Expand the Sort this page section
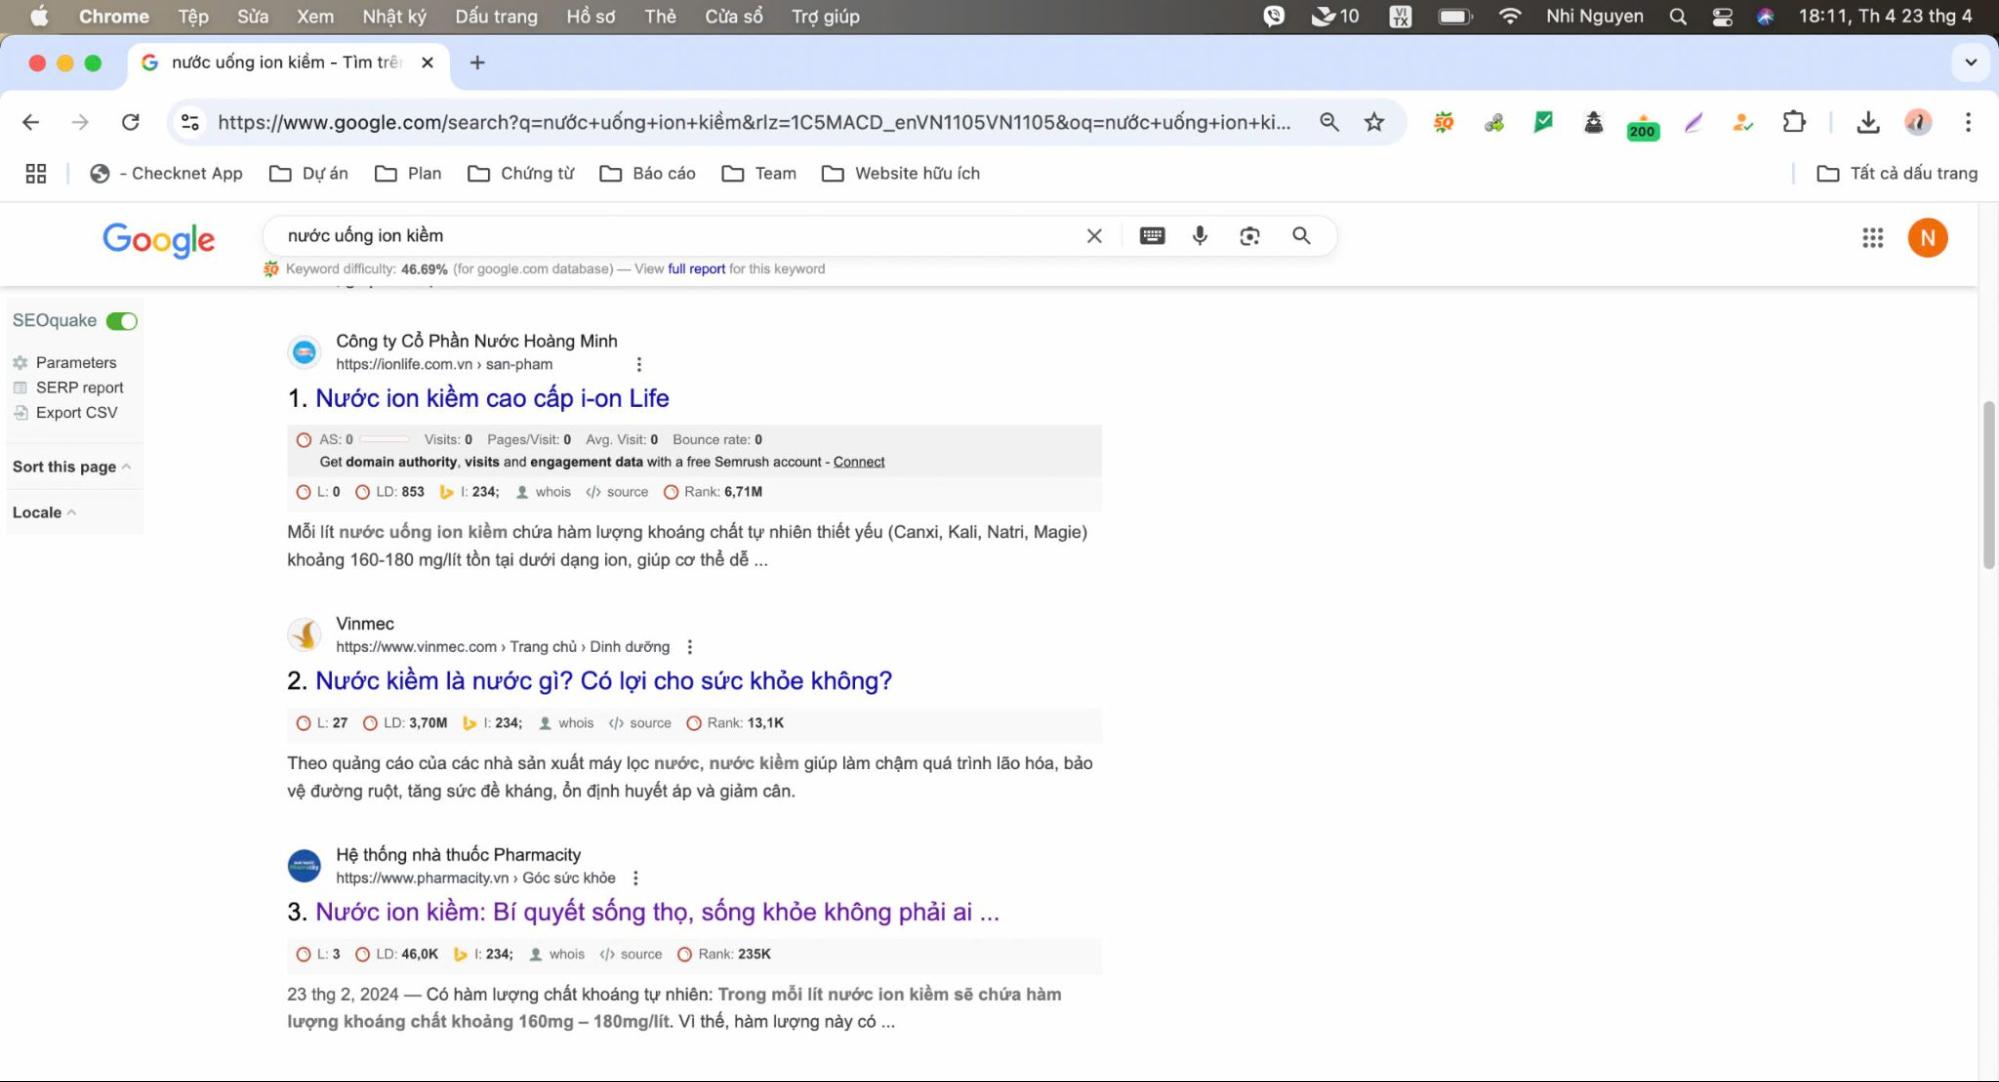 pos(72,466)
